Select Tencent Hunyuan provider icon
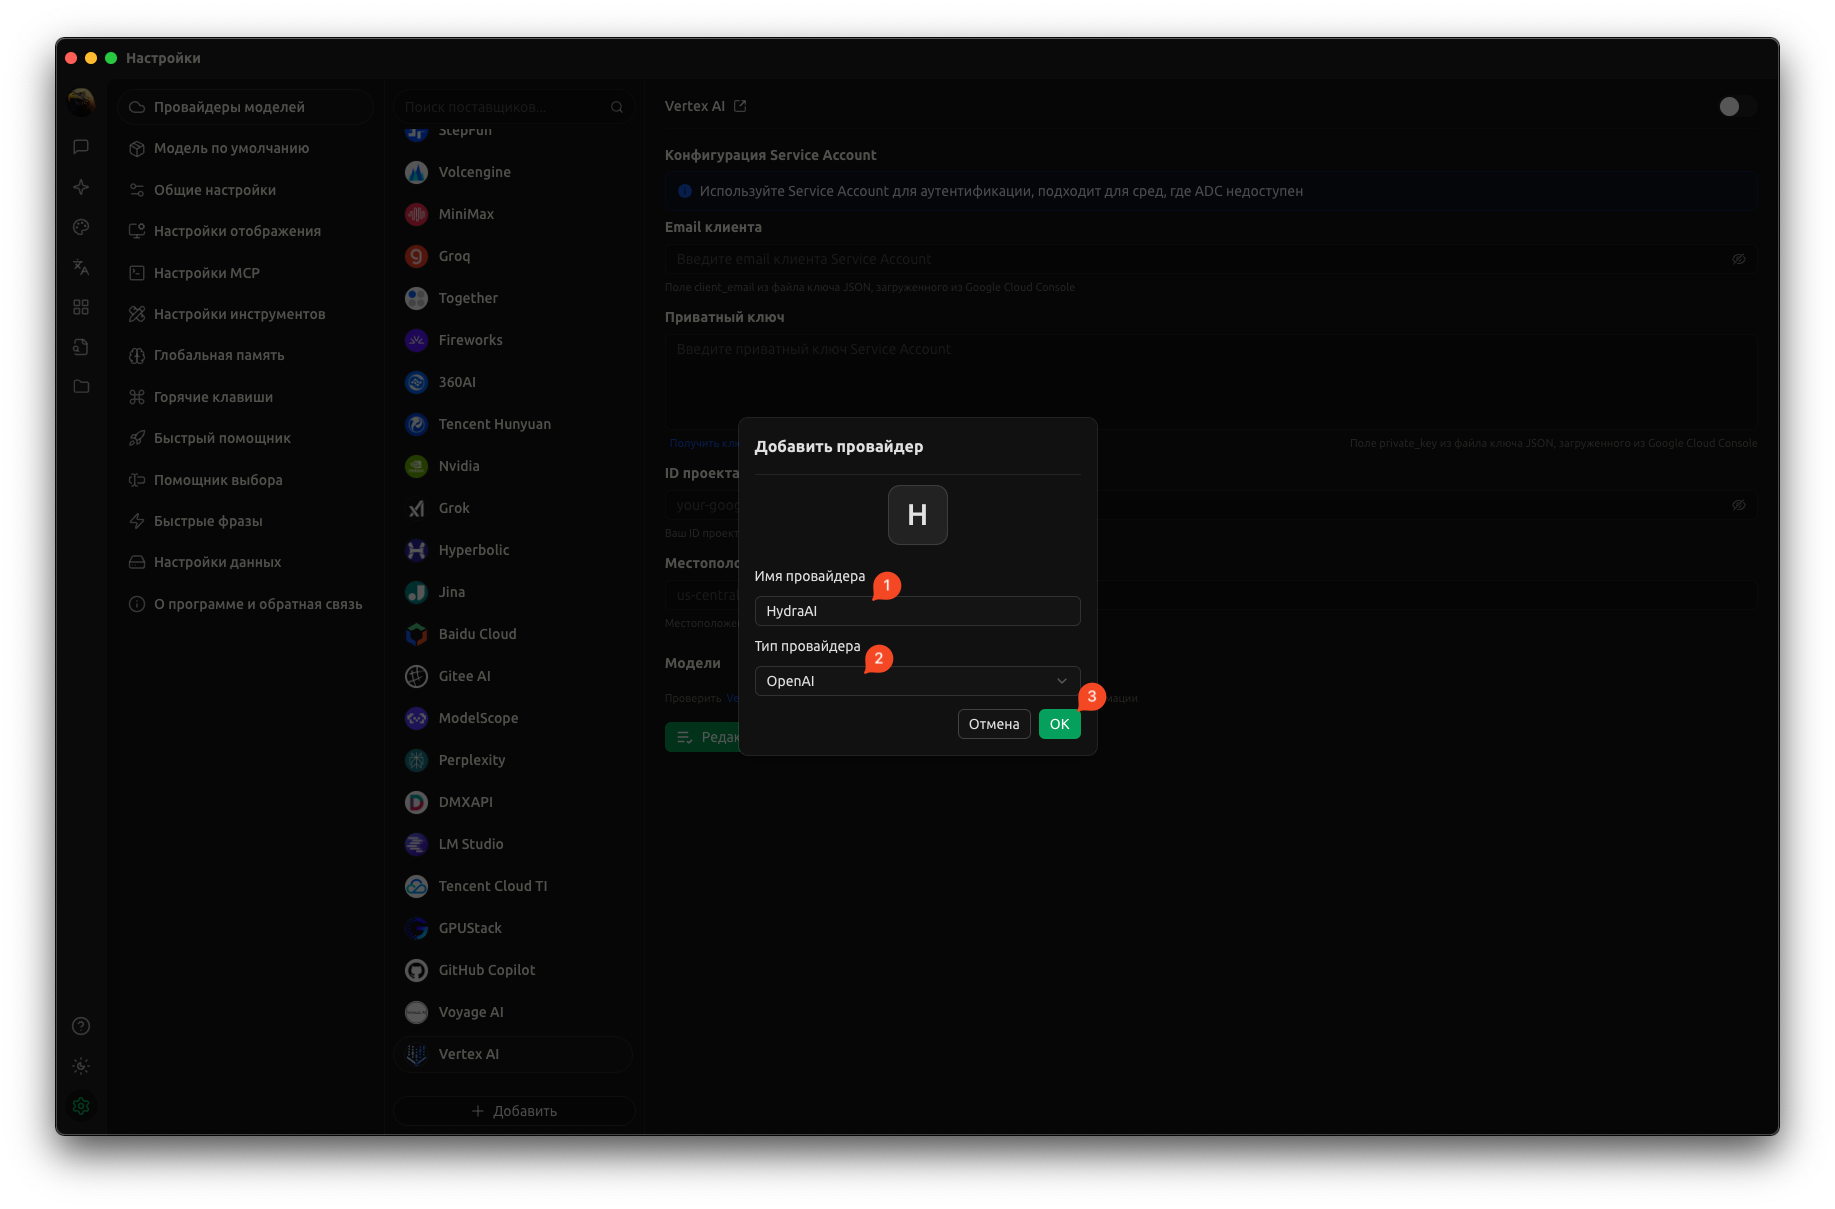This screenshot has height=1209, width=1835. [x=417, y=424]
